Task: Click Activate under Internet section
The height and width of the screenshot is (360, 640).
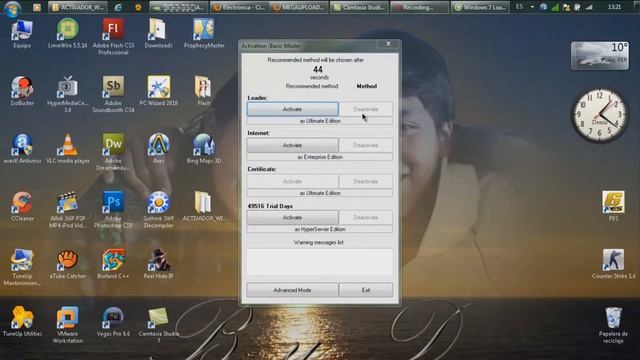Action: point(292,145)
